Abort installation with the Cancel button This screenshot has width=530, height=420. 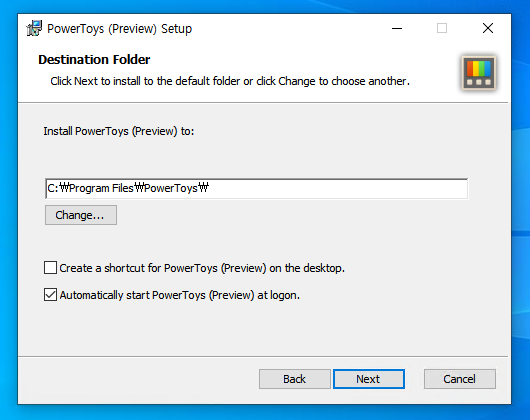point(460,379)
